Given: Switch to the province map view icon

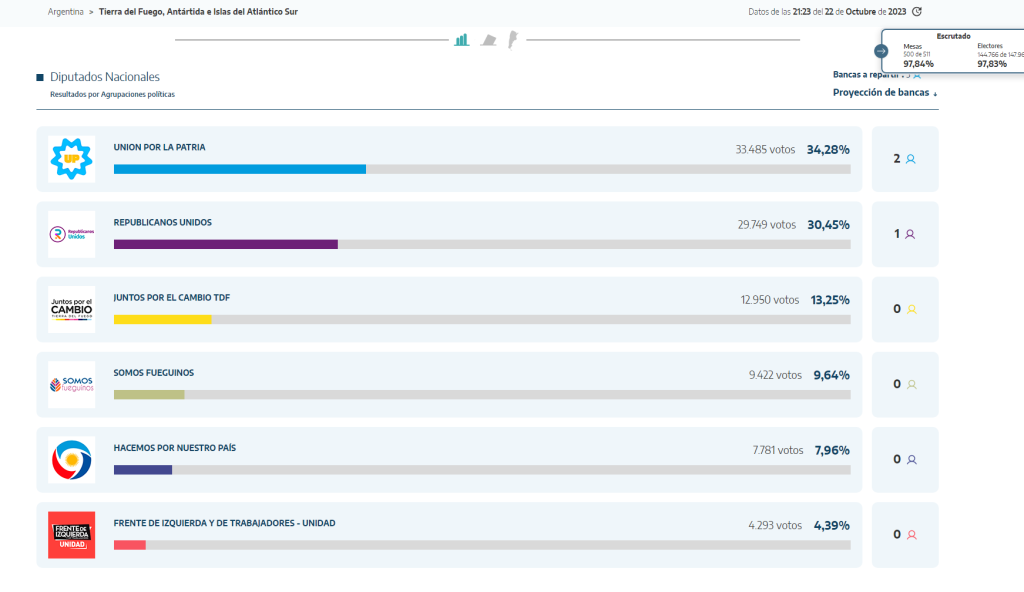Looking at the screenshot, I should [x=489, y=40].
